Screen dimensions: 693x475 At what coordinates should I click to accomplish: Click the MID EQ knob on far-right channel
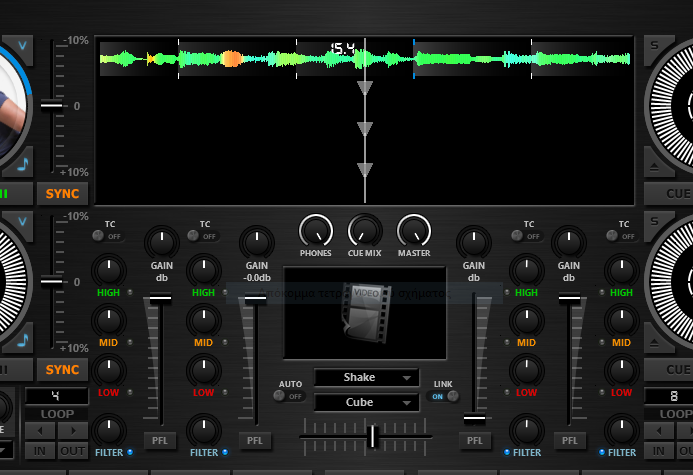(621, 320)
